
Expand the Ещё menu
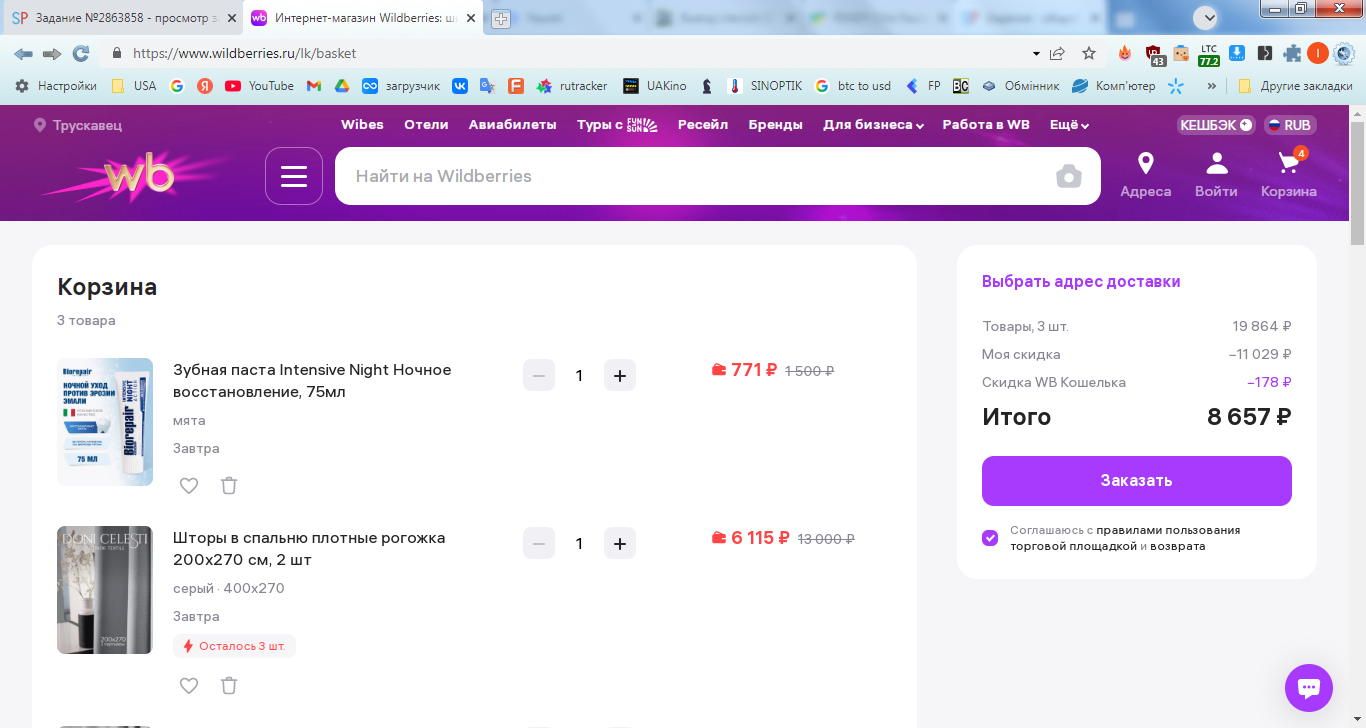1069,125
